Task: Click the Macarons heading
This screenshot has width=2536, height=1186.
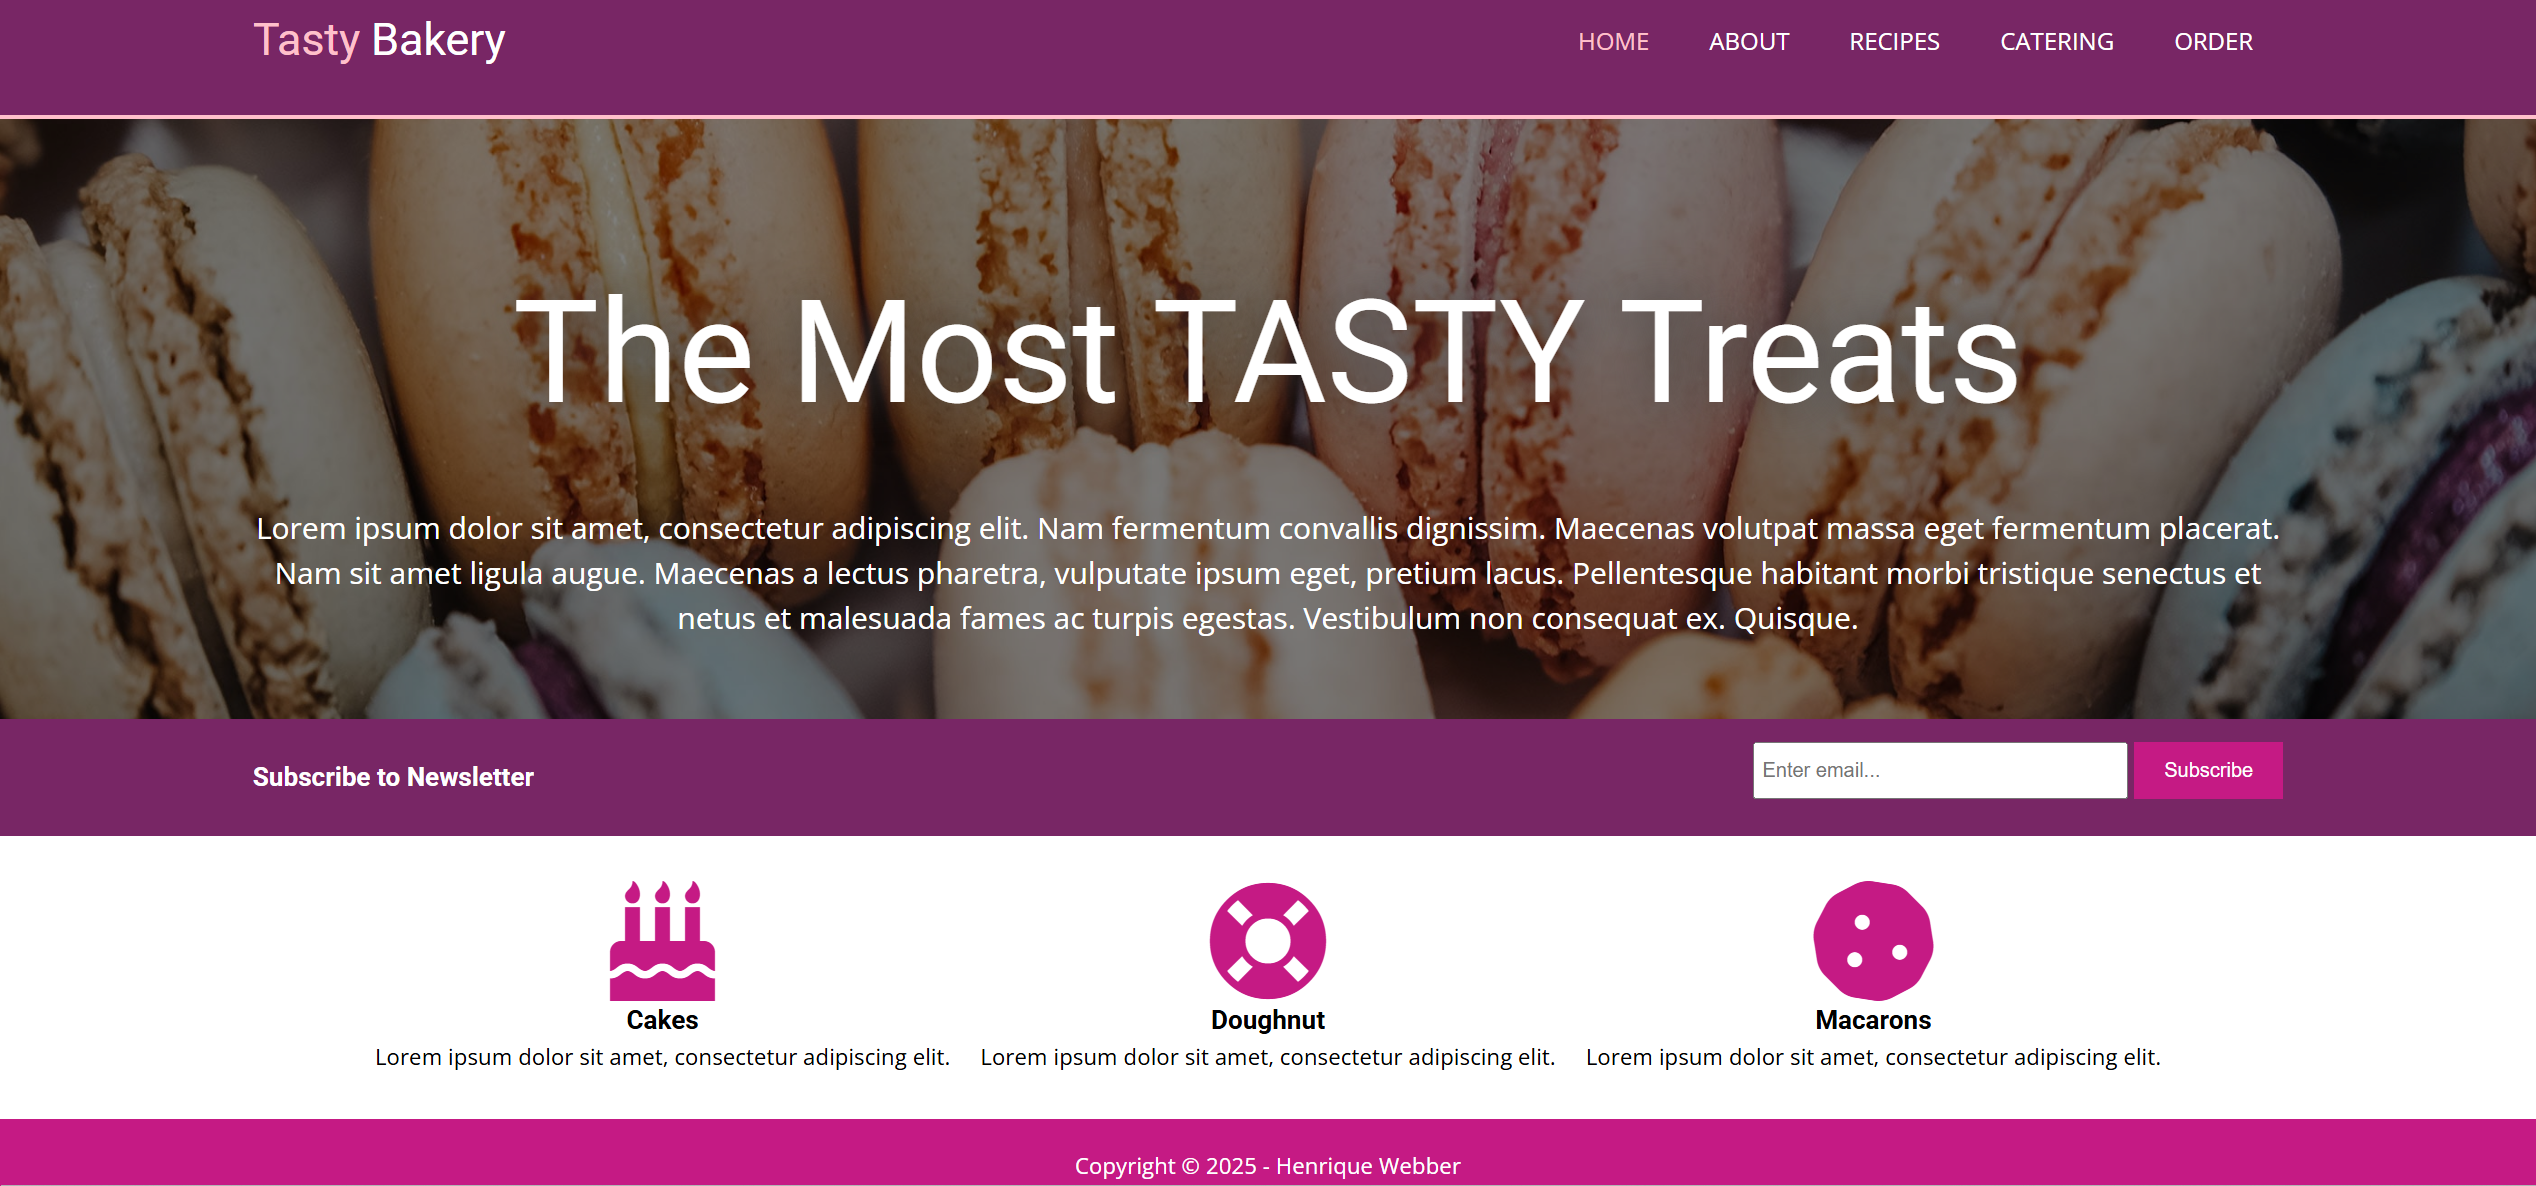Action: 1873,1020
